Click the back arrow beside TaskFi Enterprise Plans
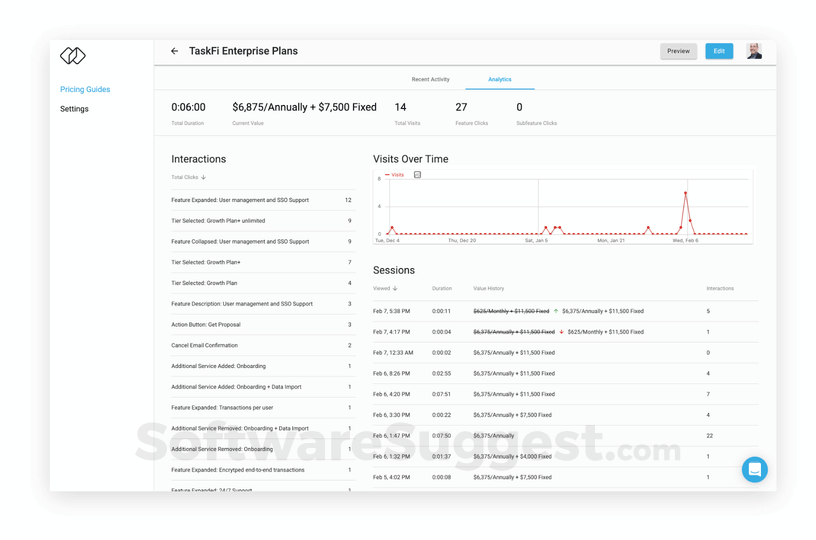The image size is (816, 540). coord(174,51)
